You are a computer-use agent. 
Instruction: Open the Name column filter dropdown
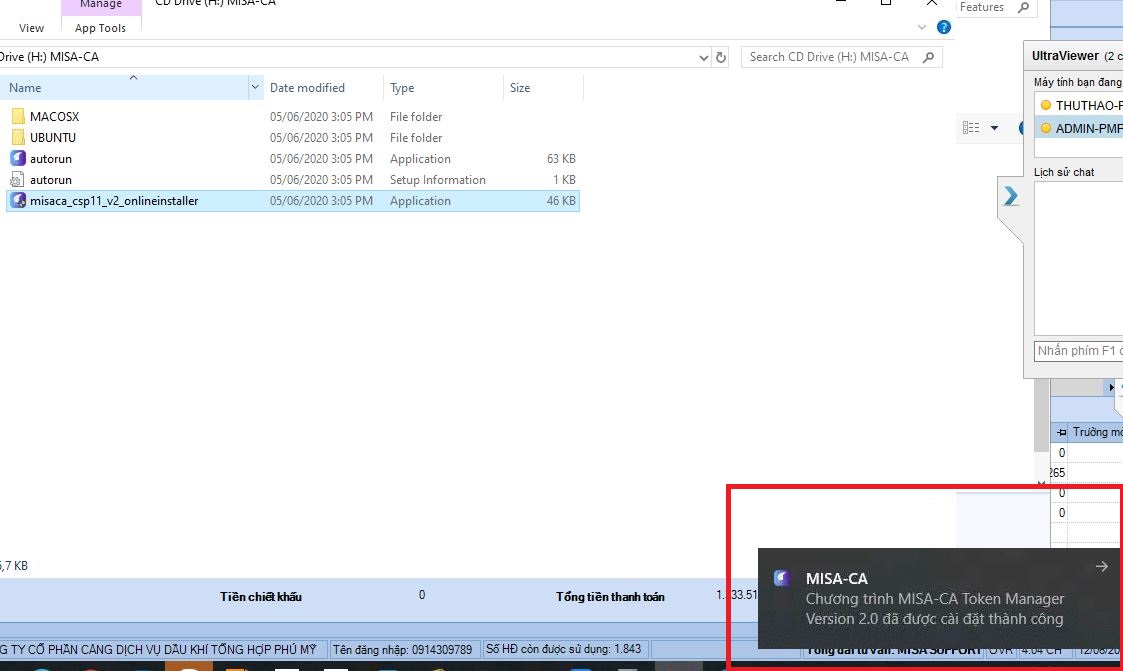pos(255,87)
